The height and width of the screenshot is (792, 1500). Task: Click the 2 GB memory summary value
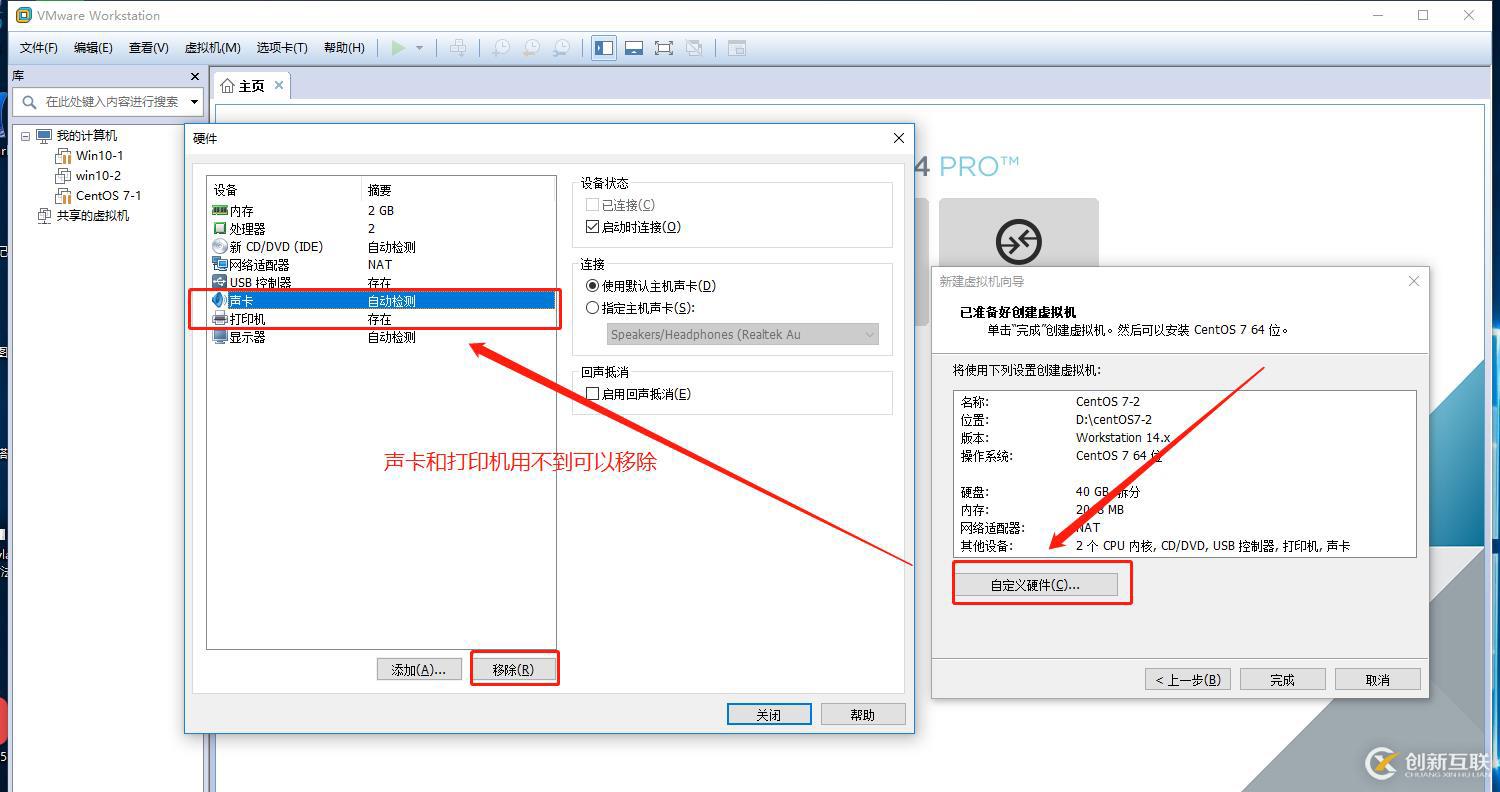point(381,211)
